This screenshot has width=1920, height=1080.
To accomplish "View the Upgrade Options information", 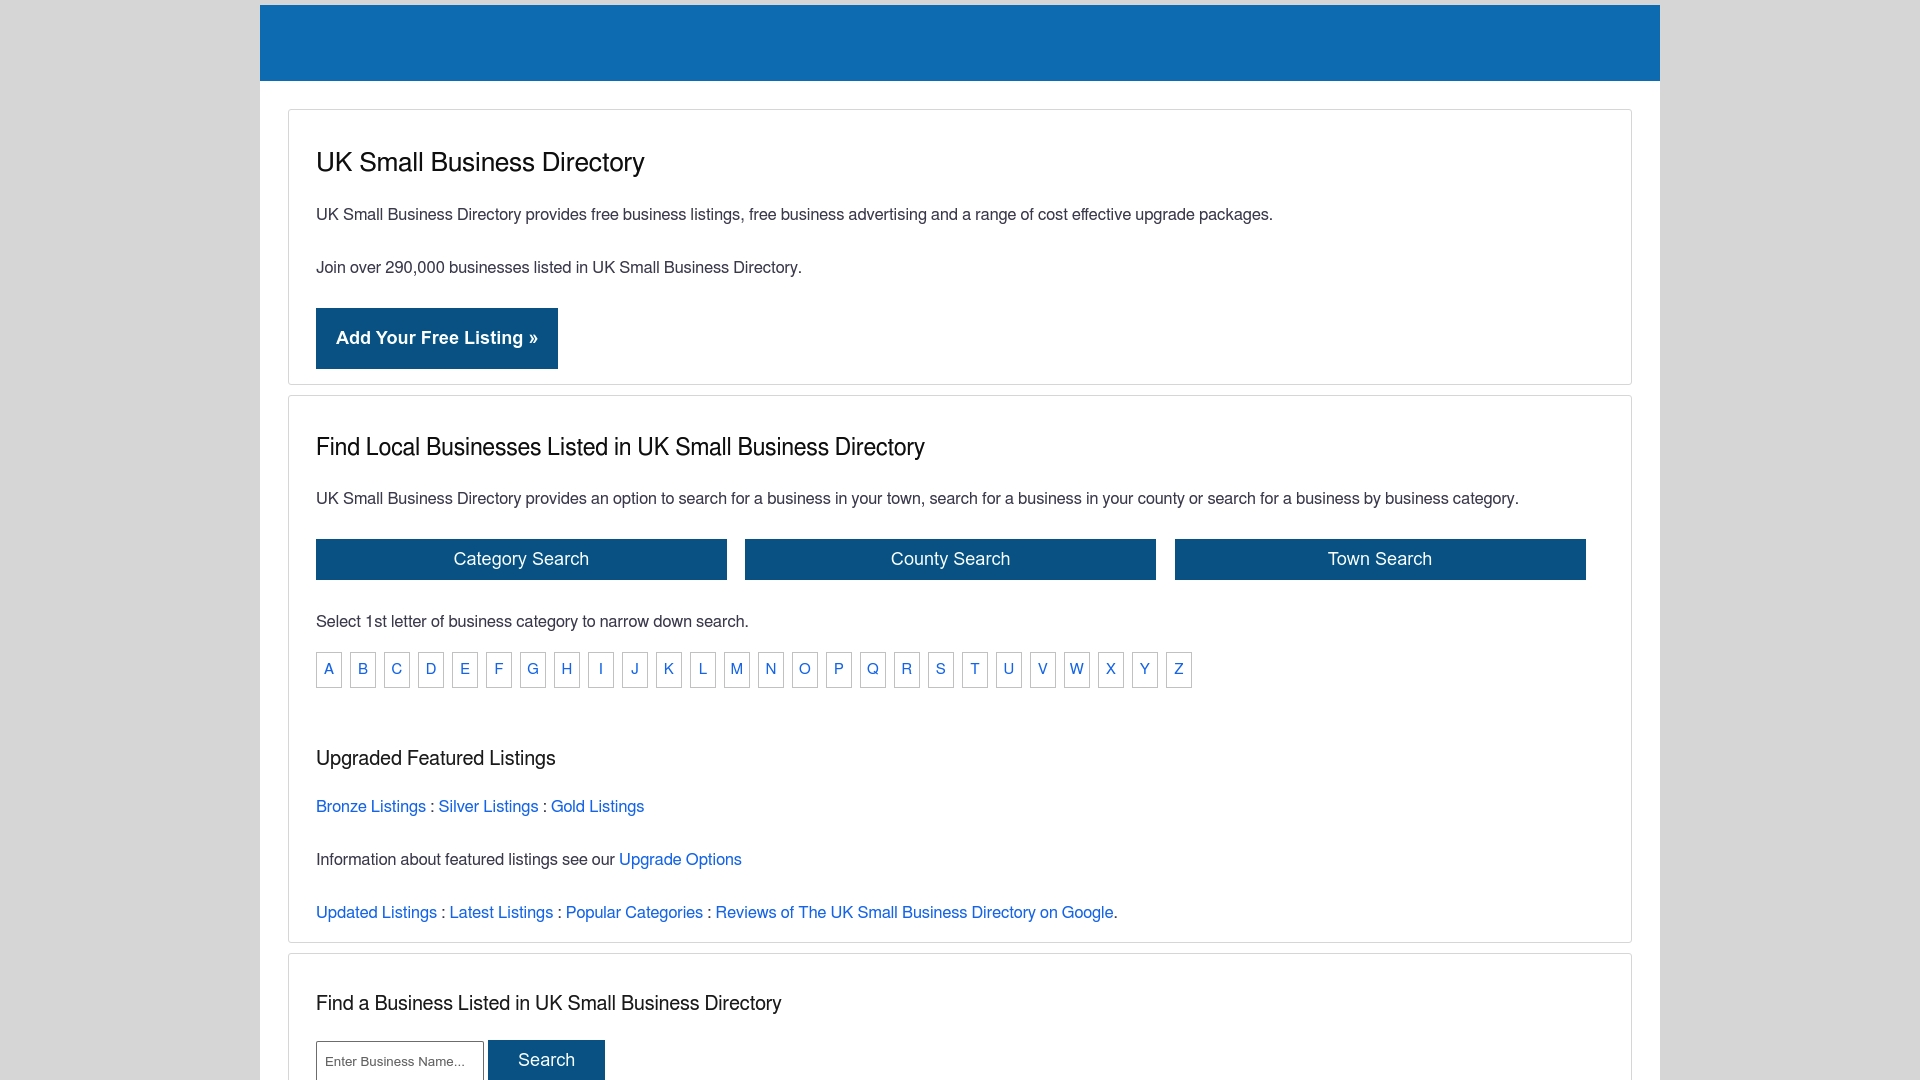I will coord(680,859).
